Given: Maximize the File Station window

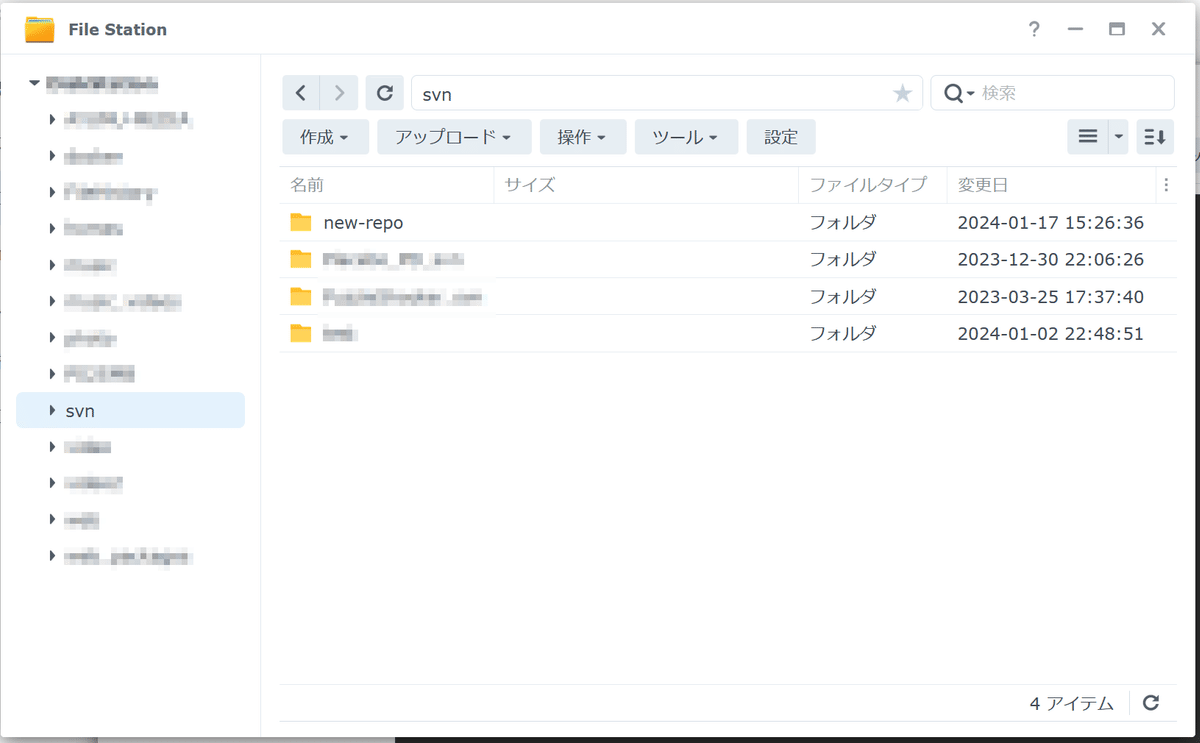Looking at the screenshot, I should click(1117, 29).
